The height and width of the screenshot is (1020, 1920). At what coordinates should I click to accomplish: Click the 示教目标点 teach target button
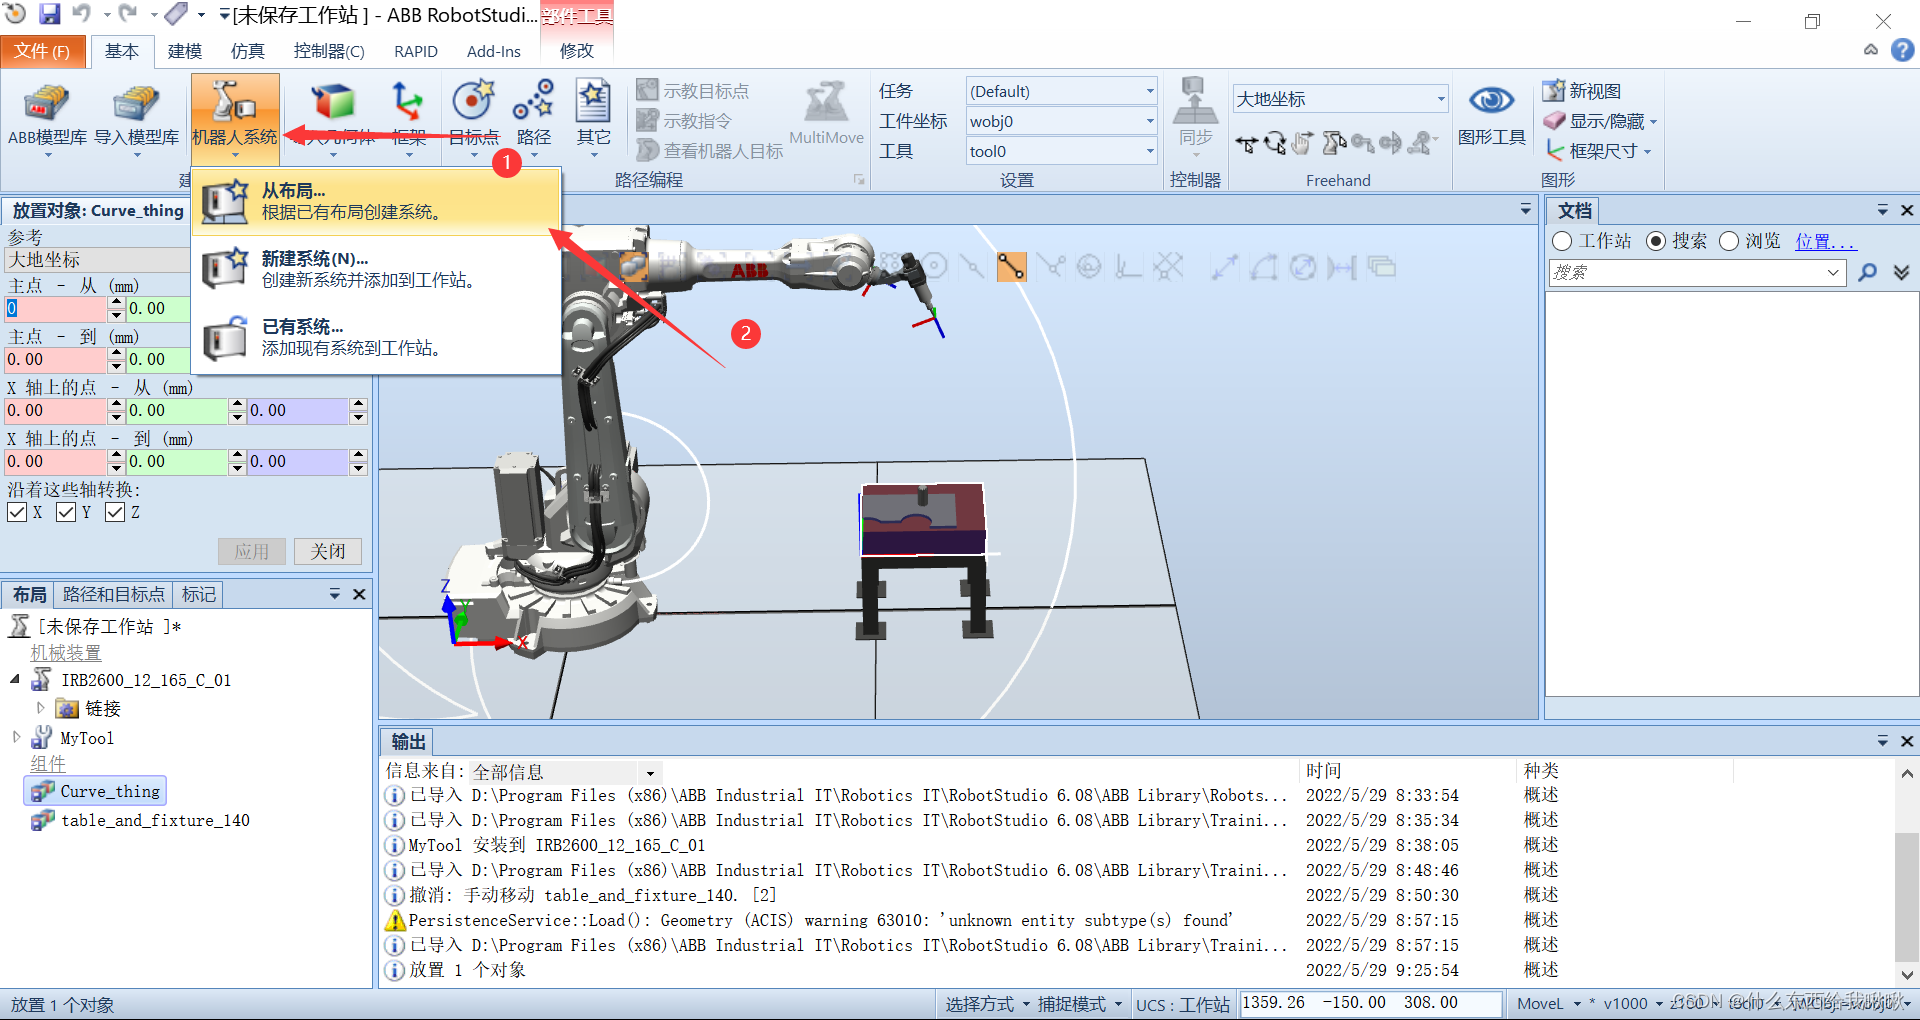tap(693, 91)
